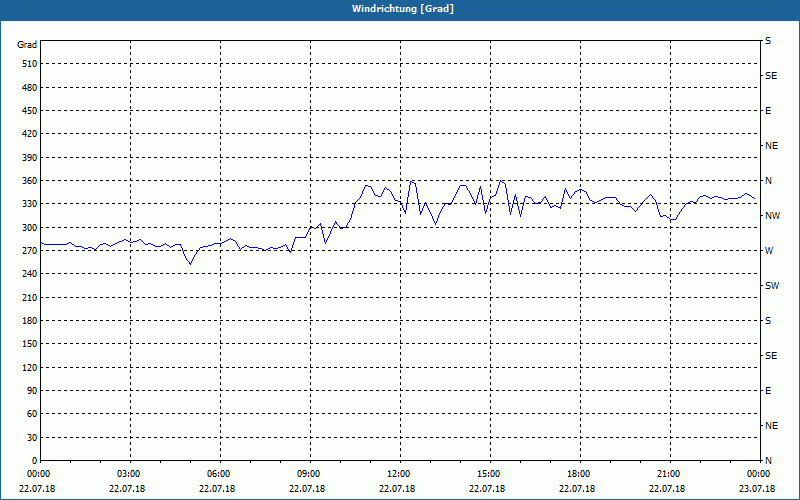Select the N compass label aligned with 0
The image size is (800, 500).
768,461
